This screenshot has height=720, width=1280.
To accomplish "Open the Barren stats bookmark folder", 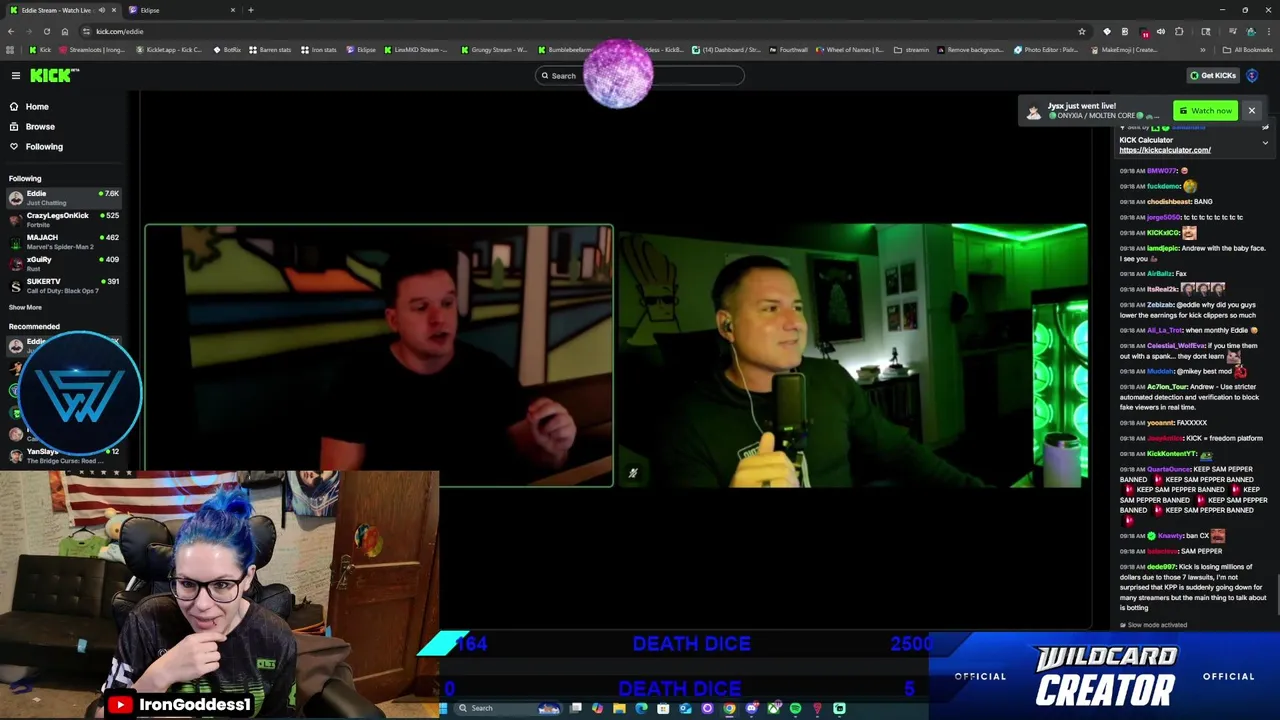I will click(270, 50).
